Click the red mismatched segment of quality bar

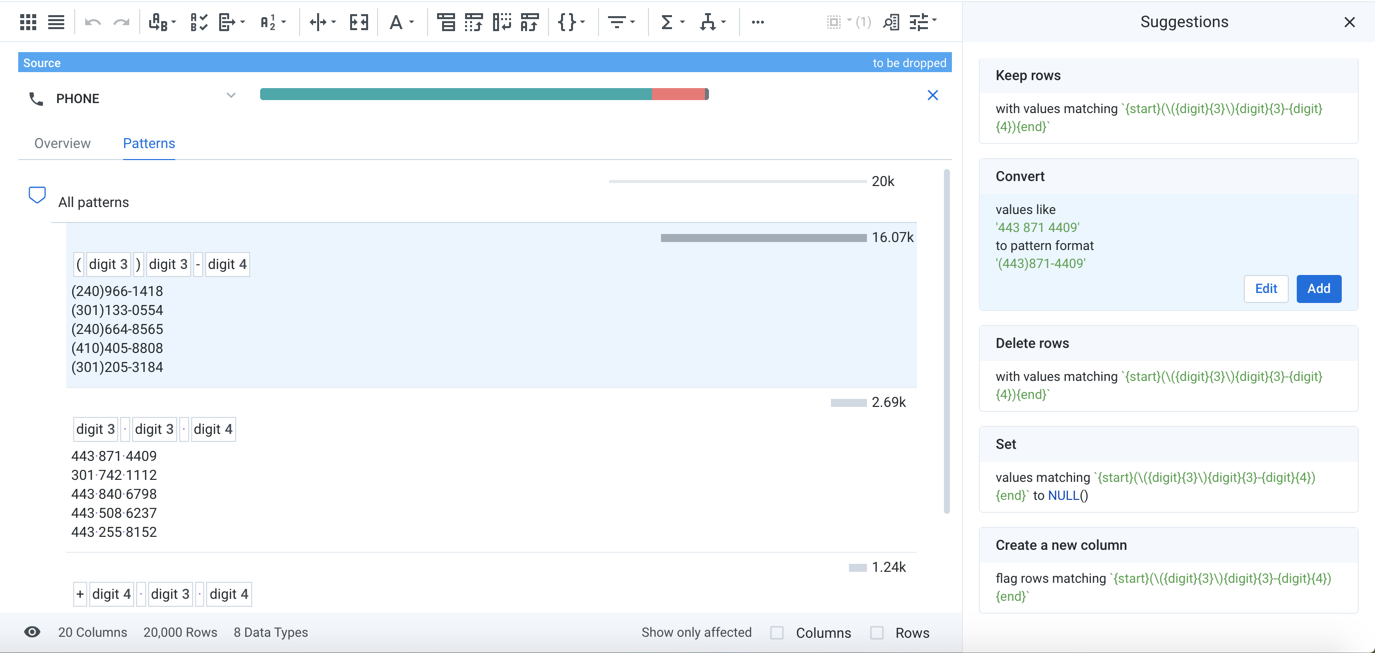coord(678,94)
